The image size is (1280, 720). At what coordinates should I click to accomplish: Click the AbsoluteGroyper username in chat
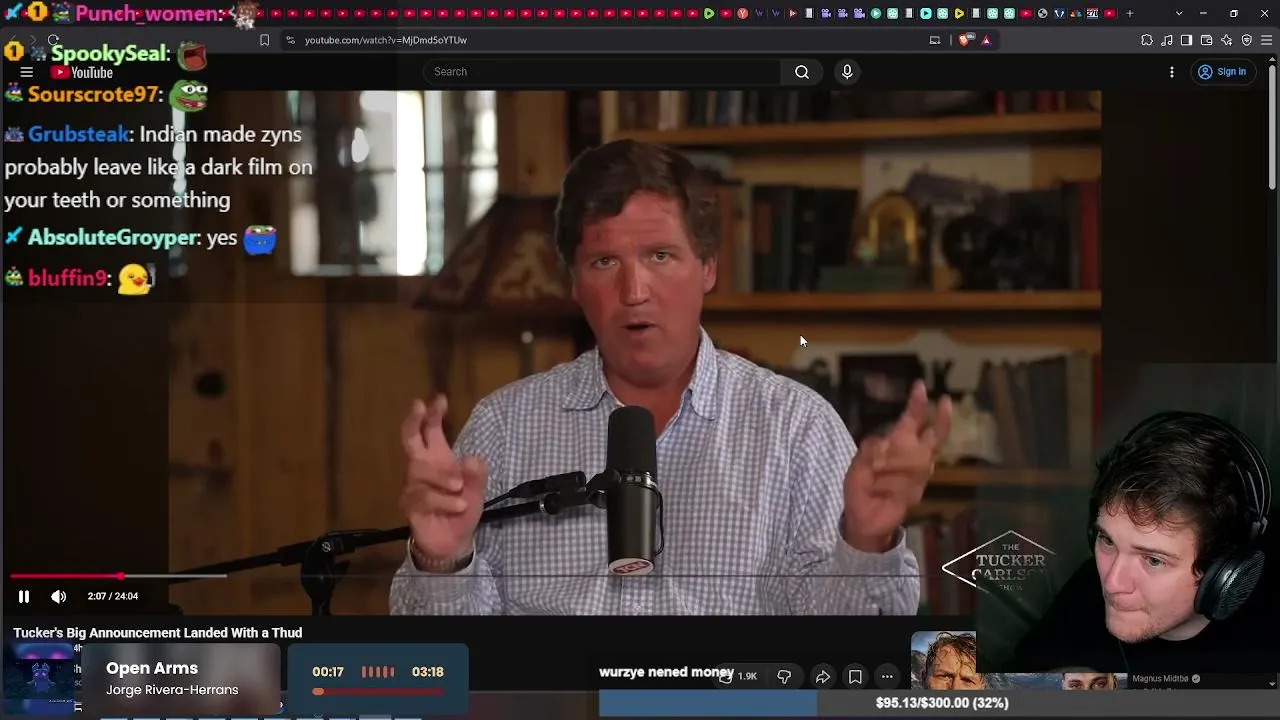point(113,238)
